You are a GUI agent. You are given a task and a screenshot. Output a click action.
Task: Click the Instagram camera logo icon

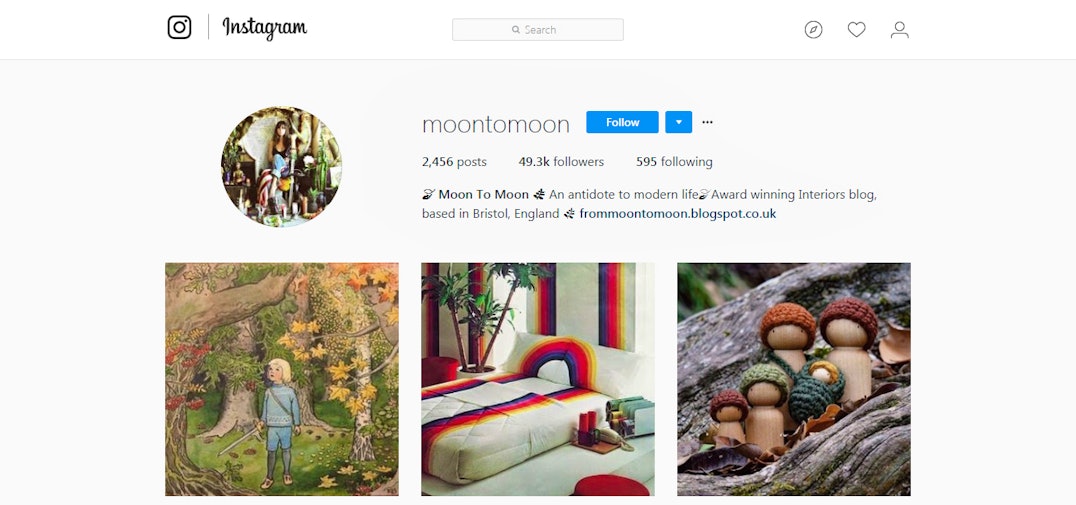pos(179,27)
